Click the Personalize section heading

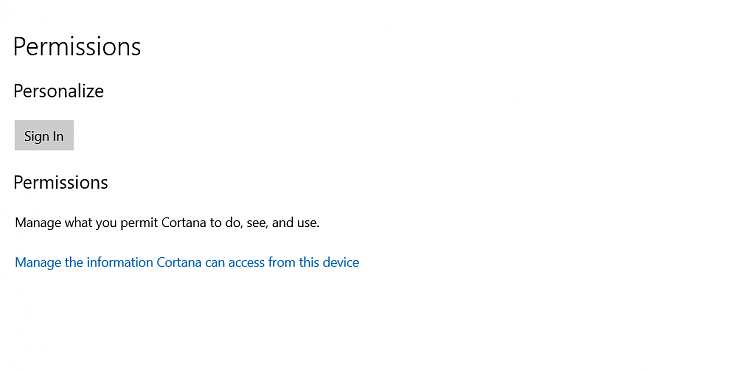(58, 91)
